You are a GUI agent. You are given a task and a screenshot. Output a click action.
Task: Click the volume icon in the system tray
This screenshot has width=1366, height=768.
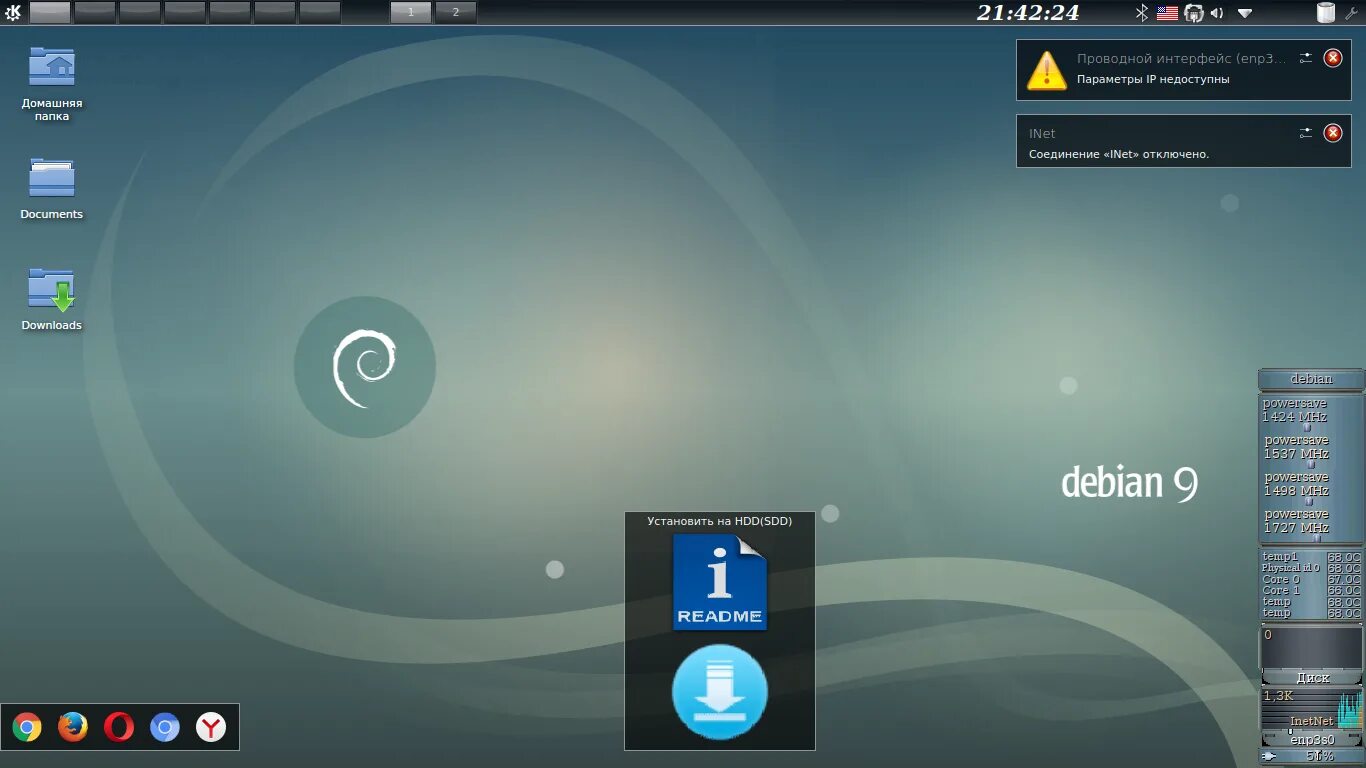pos(1216,13)
